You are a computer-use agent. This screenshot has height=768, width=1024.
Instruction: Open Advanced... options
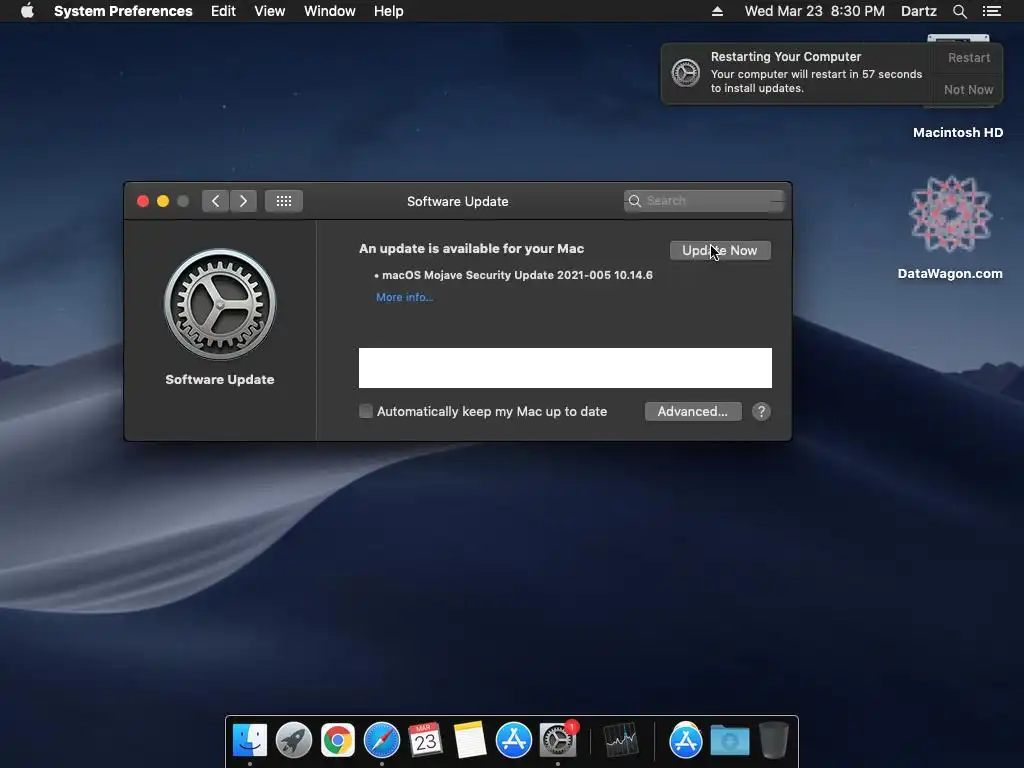click(693, 411)
